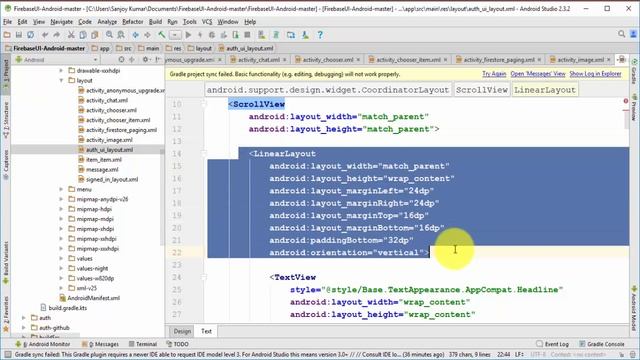640x360 pixels.
Task: Open the Gradle Console
Action: tap(602, 344)
